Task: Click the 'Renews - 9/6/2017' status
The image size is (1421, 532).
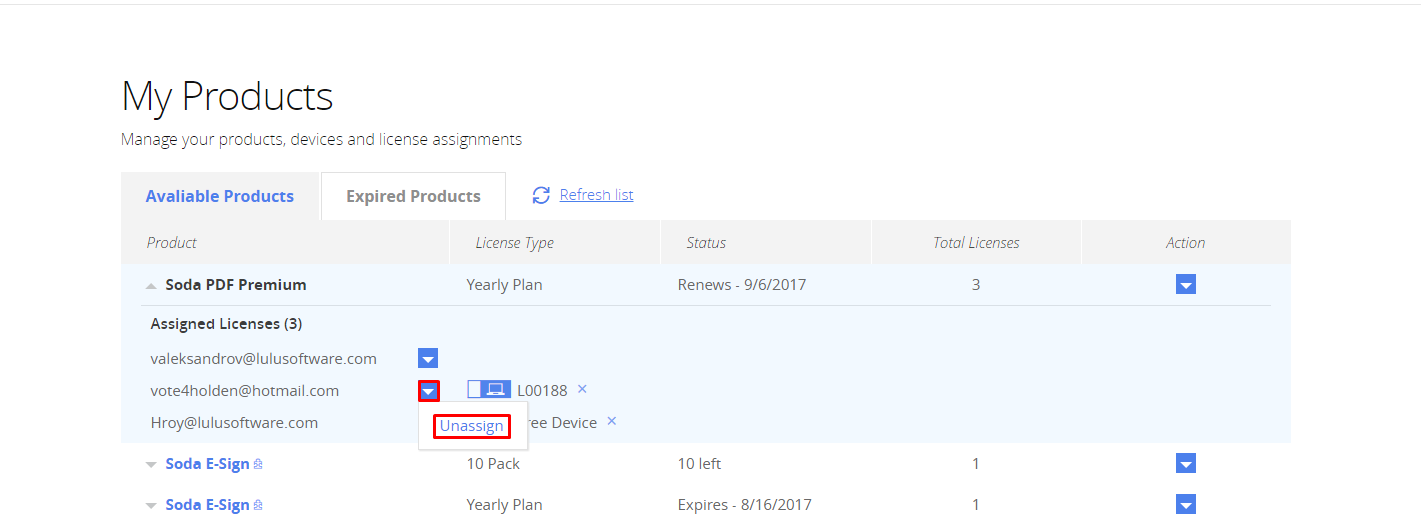Action: click(742, 285)
